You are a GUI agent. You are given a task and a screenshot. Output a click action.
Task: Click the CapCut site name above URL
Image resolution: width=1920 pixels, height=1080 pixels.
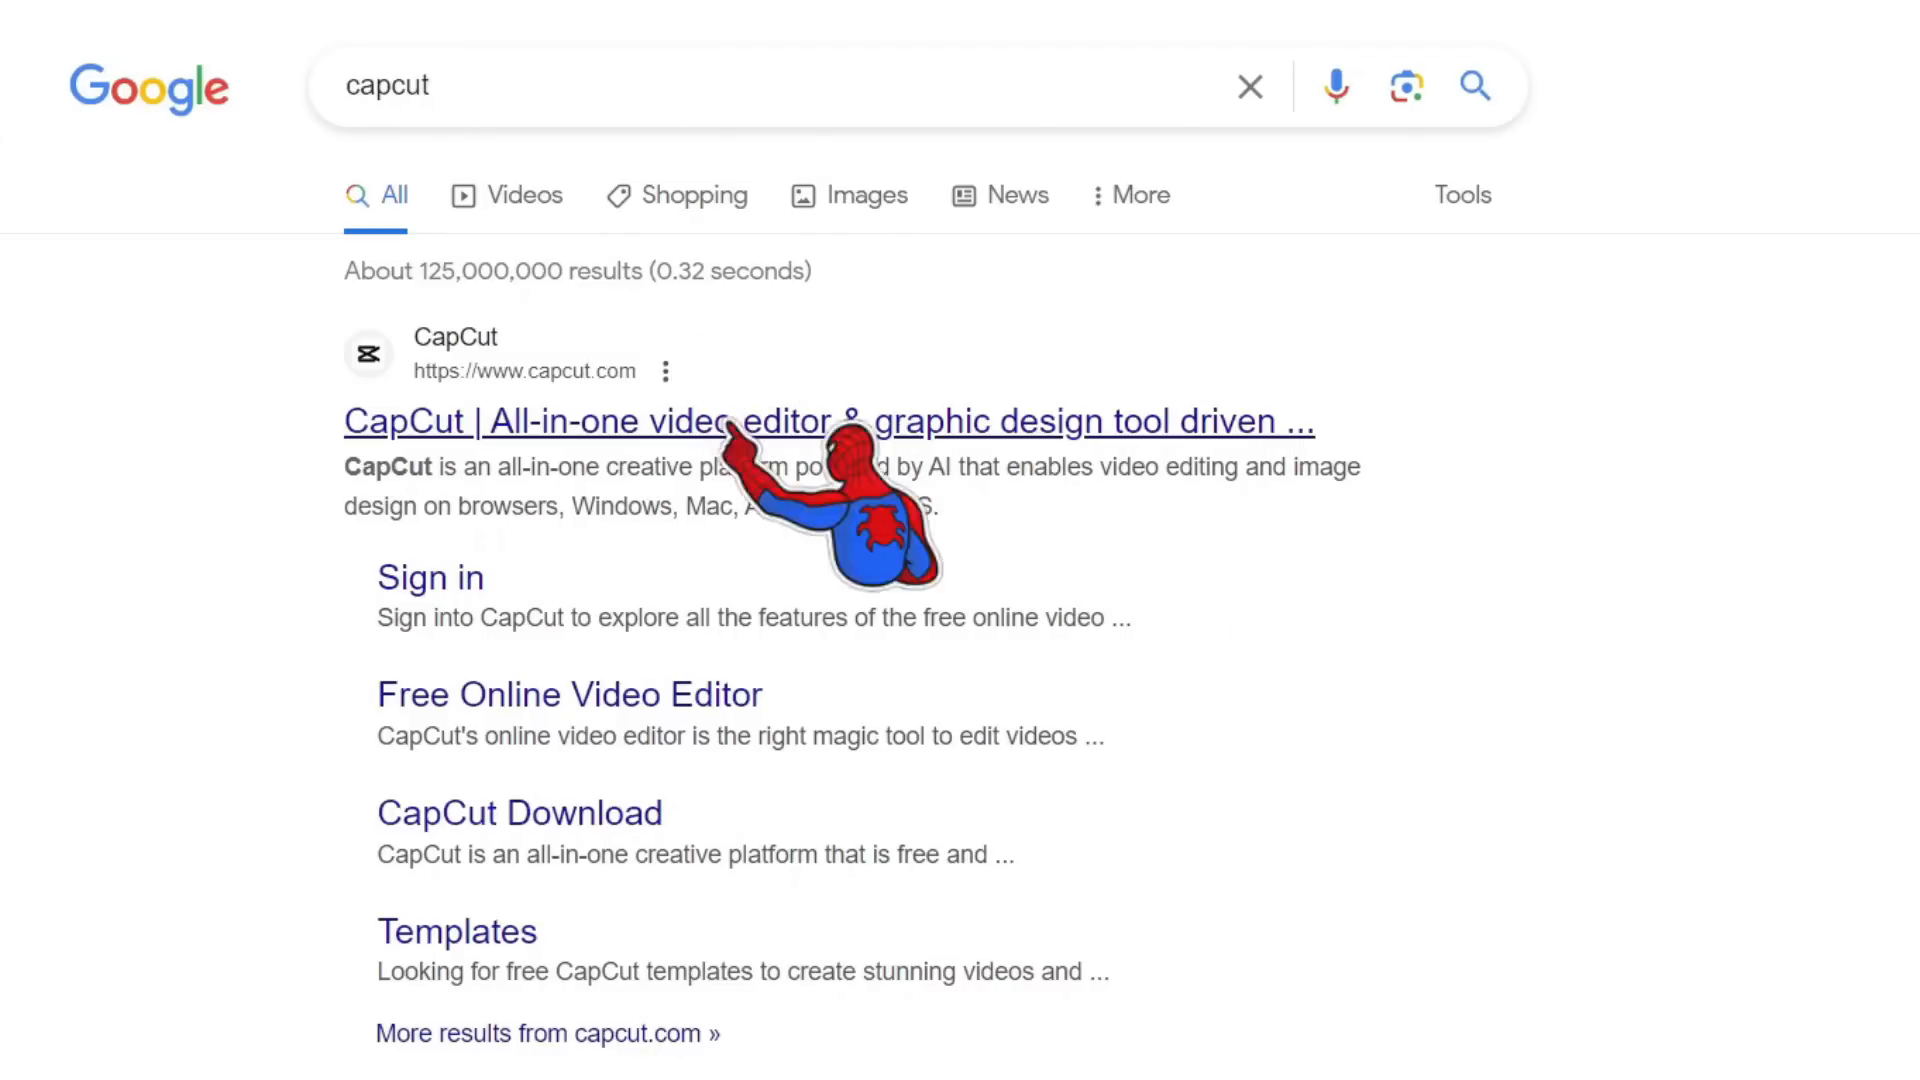click(455, 337)
